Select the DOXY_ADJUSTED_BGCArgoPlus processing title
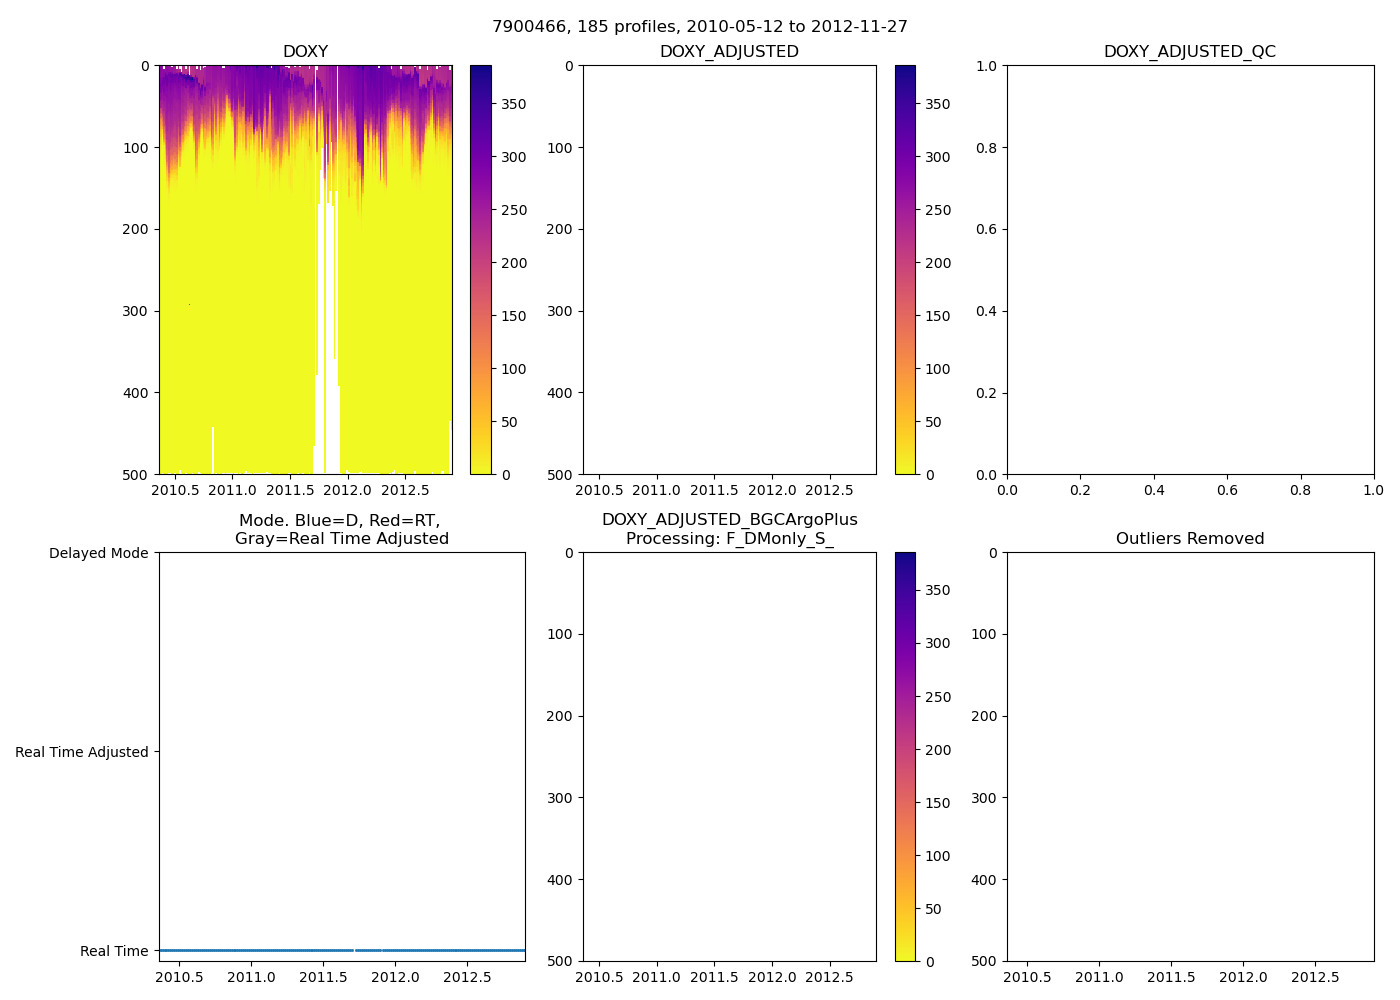 coord(729,529)
